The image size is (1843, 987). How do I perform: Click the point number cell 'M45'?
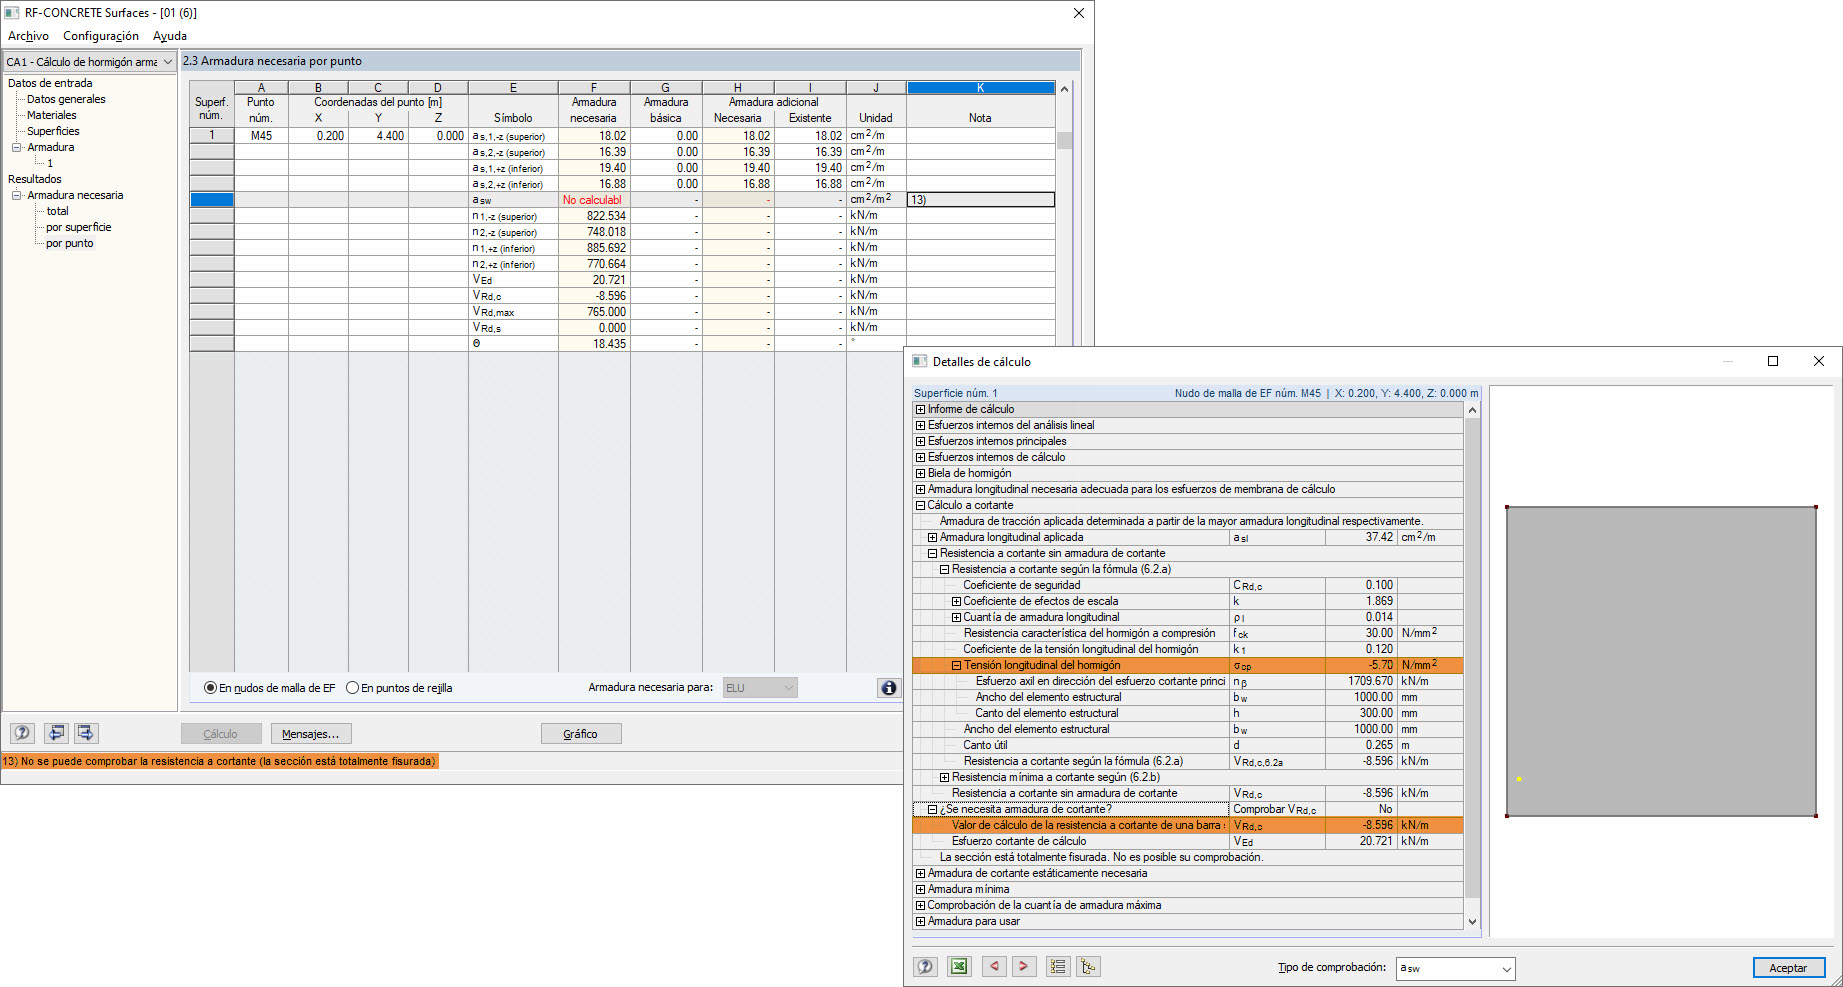[x=261, y=135]
